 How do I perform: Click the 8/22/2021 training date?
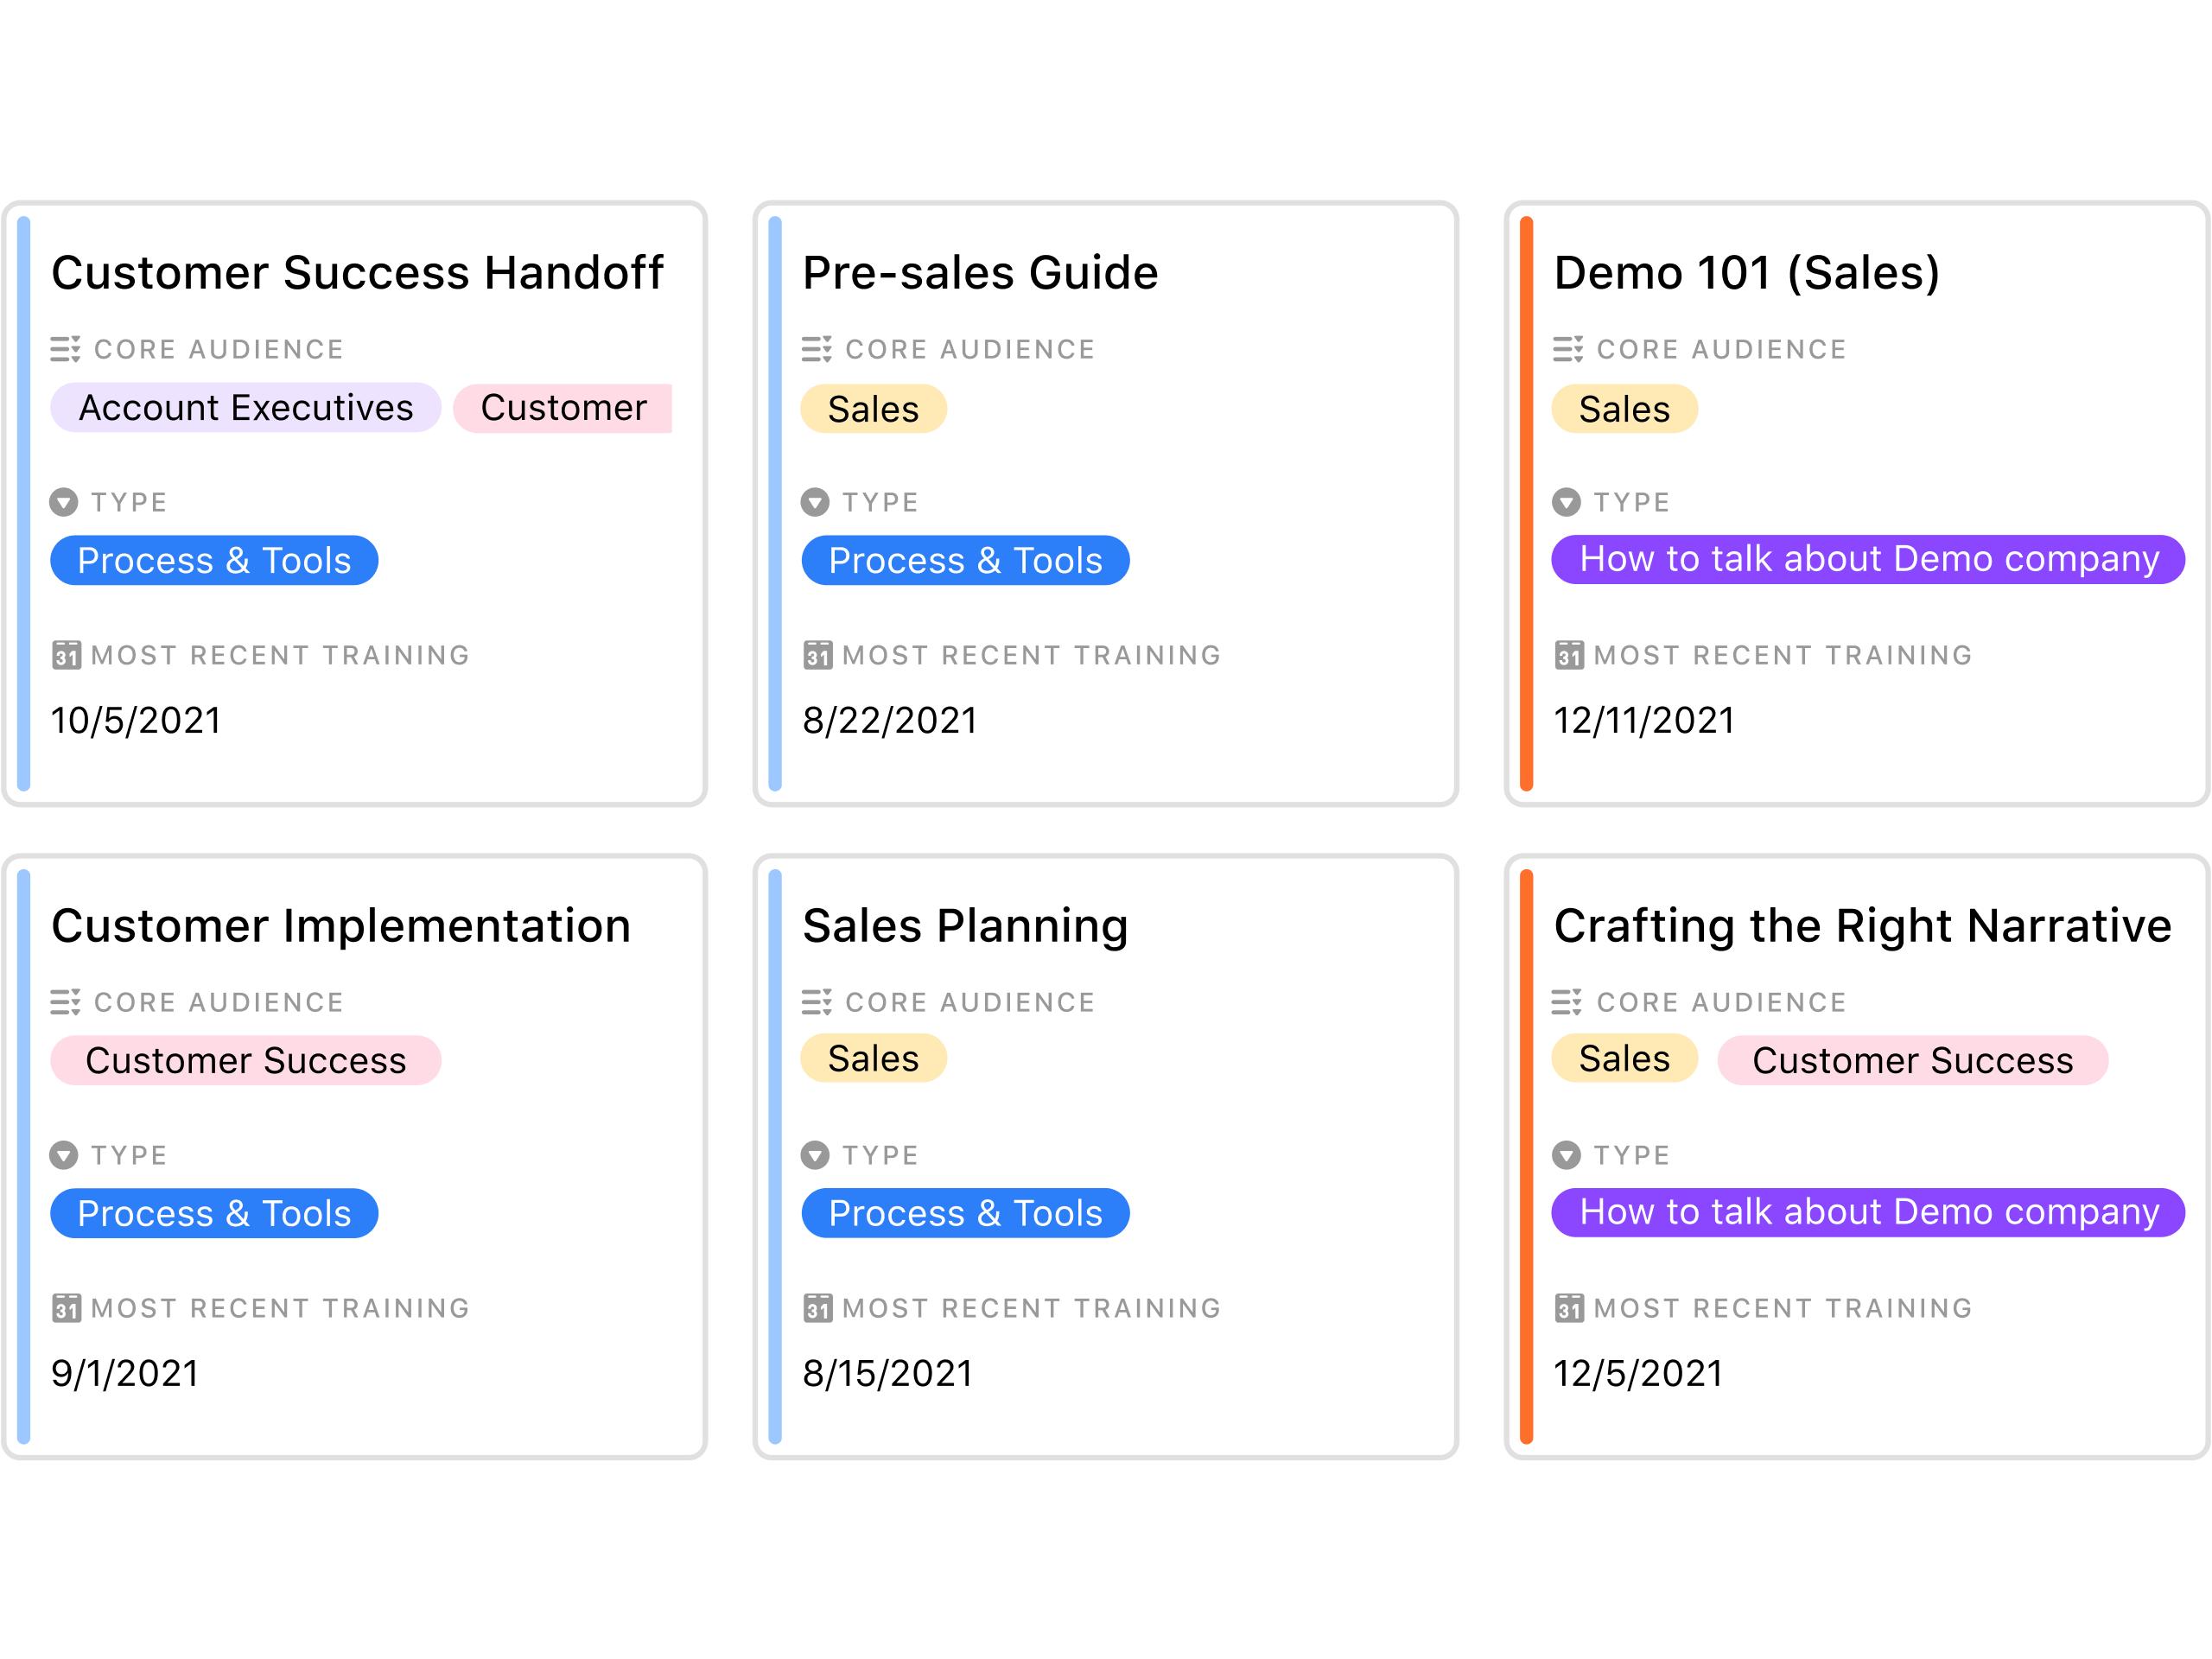pyautogui.click(x=890, y=720)
